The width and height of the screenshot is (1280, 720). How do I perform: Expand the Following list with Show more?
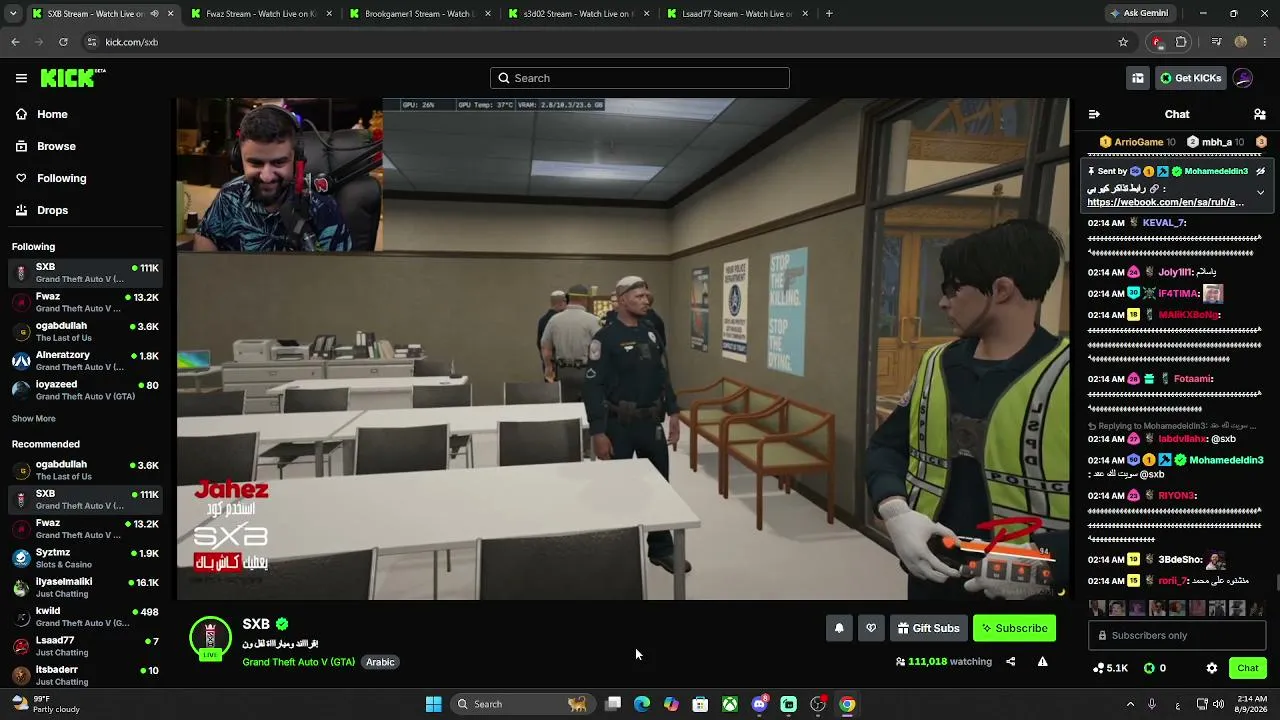34,419
